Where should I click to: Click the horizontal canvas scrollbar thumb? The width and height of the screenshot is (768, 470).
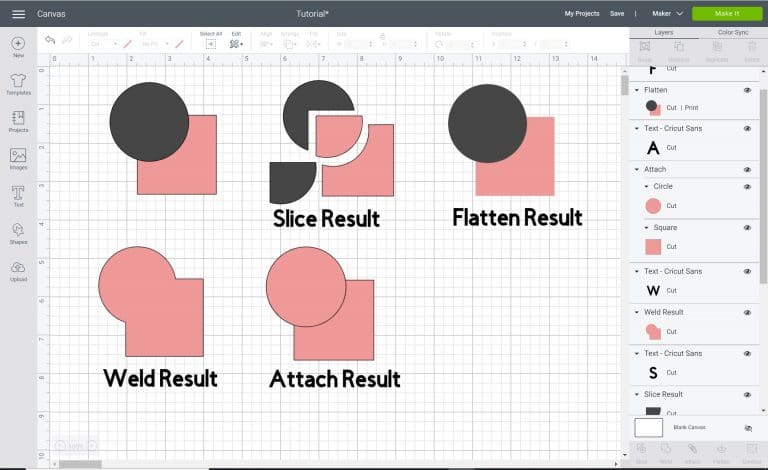(x=80, y=464)
